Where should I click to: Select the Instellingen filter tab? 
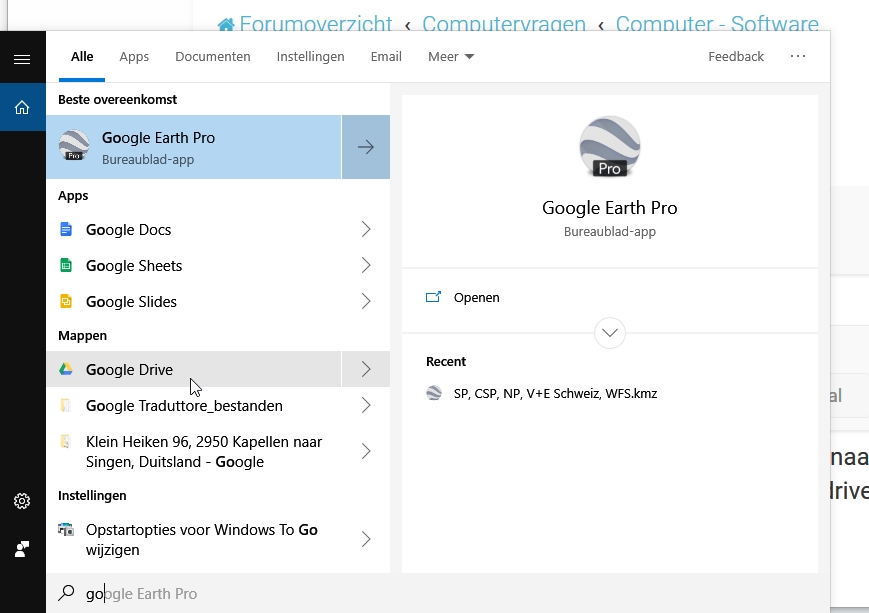click(310, 57)
